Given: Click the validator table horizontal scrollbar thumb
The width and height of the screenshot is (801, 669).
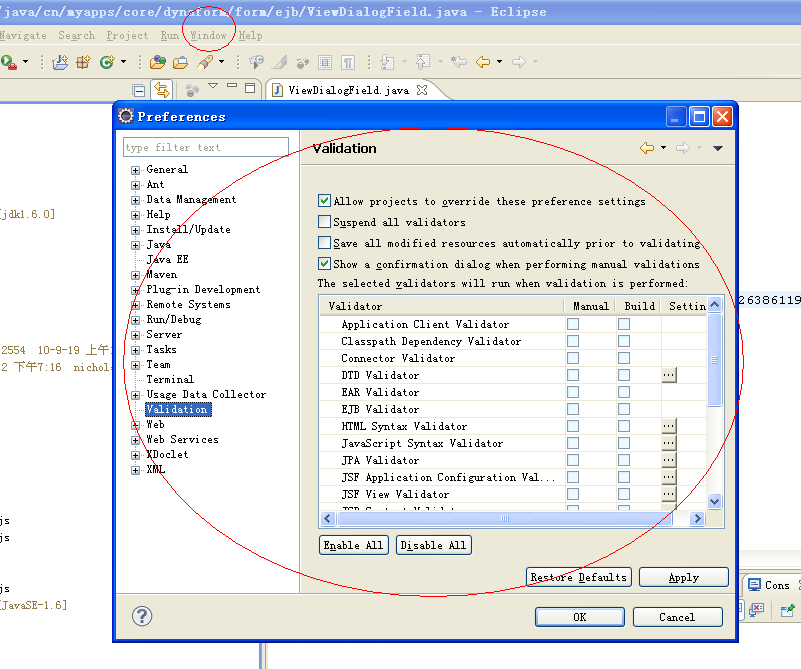Looking at the screenshot, I should tap(505, 519).
